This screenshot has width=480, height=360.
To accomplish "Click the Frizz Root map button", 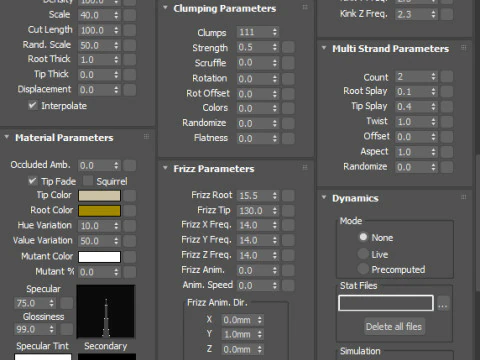I will pos(288,196).
